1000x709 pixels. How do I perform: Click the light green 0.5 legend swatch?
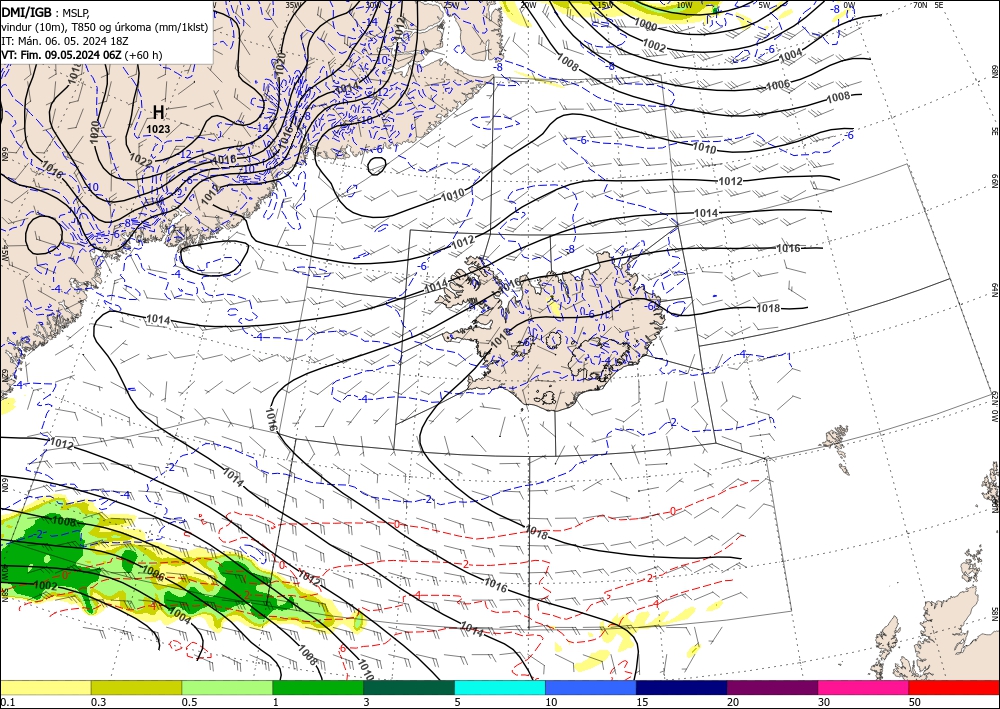tap(227, 687)
